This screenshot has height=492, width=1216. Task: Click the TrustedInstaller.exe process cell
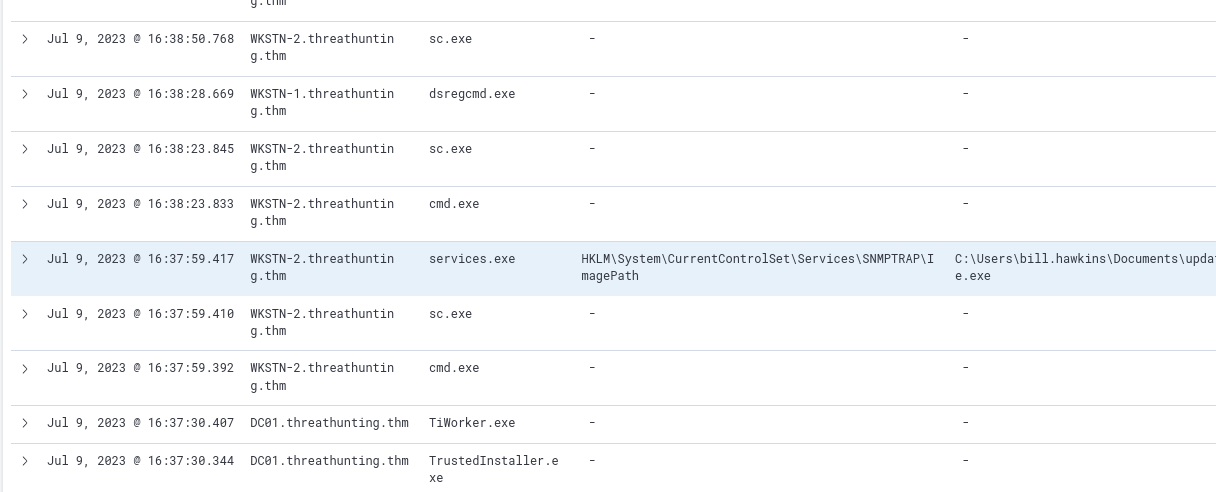click(x=493, y=469)
